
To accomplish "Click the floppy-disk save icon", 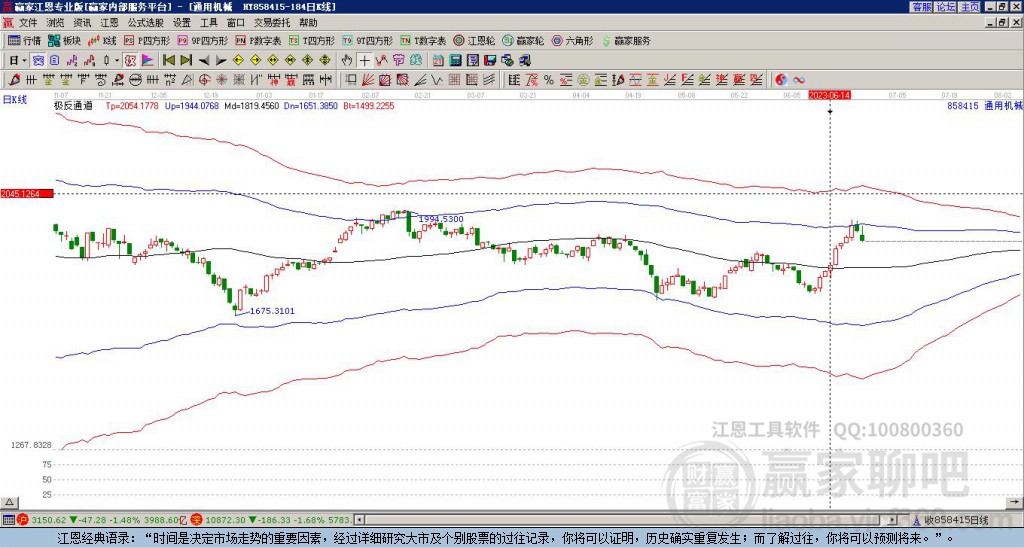I will (490, 61).
